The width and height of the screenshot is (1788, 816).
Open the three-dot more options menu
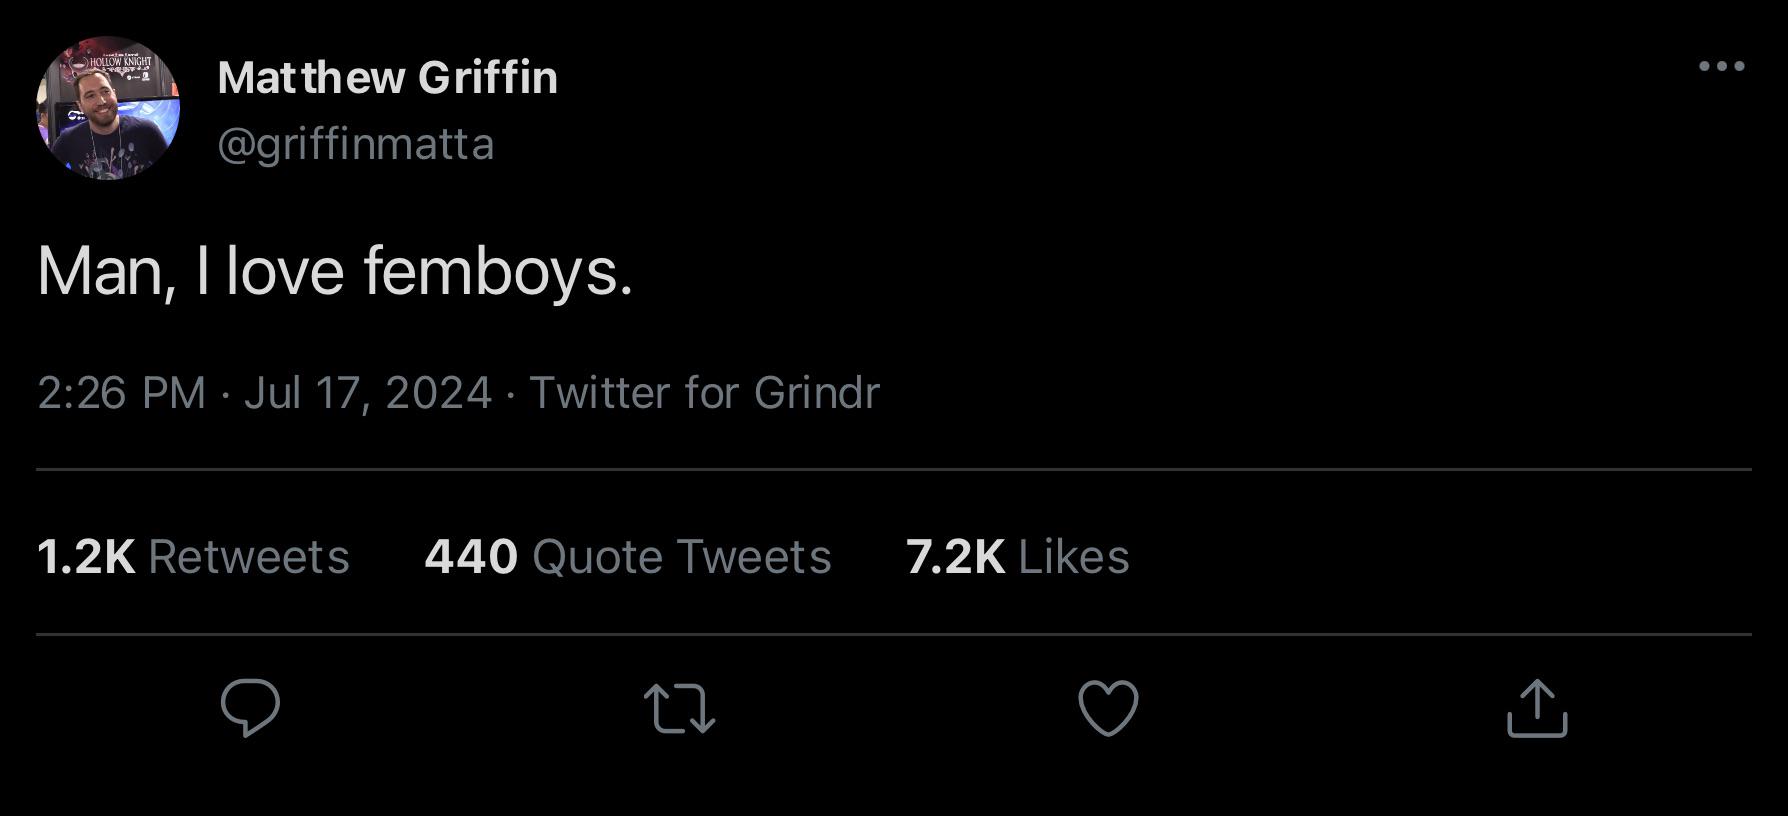[1722, 67]
